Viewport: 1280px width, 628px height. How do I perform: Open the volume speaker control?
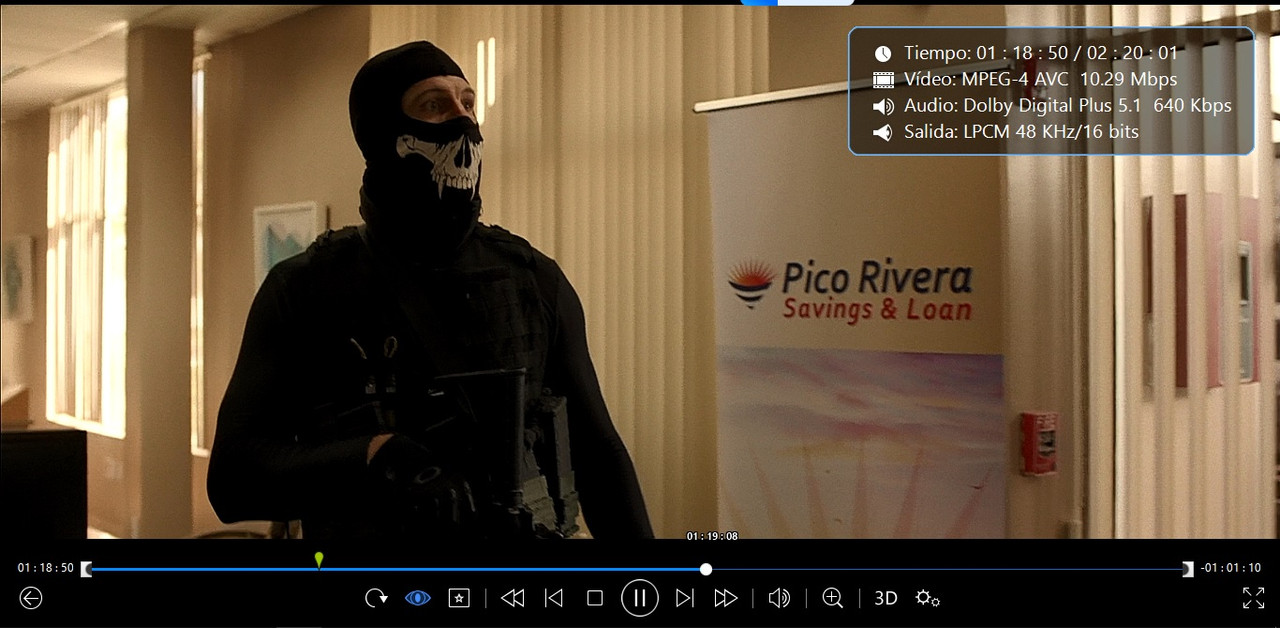pyautogui.click(x=779, y=598)
